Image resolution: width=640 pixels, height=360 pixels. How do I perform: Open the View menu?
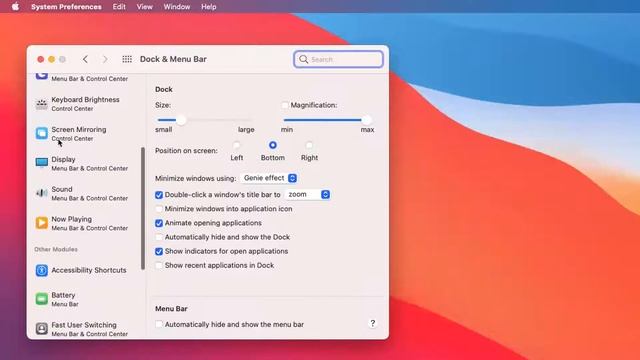pyautogui.click(x=144, y=7)
